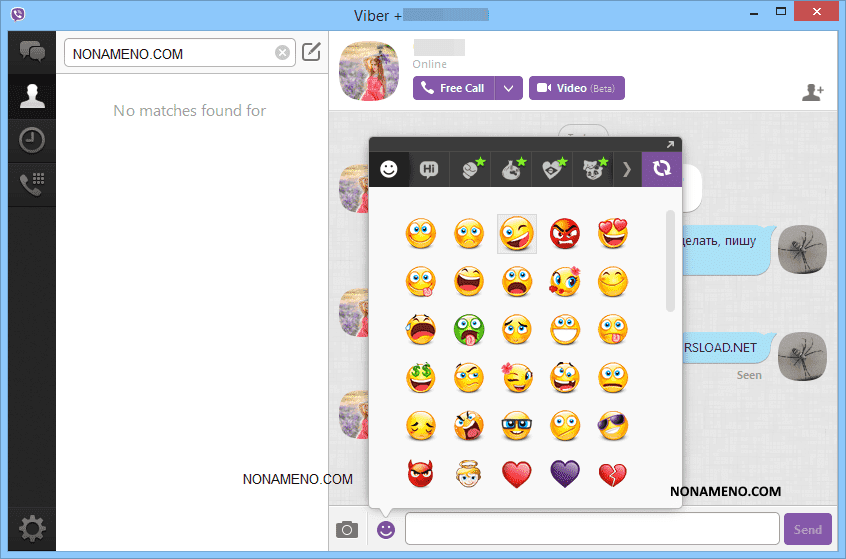Expand sticker panel to larger view

coord(671,145)
